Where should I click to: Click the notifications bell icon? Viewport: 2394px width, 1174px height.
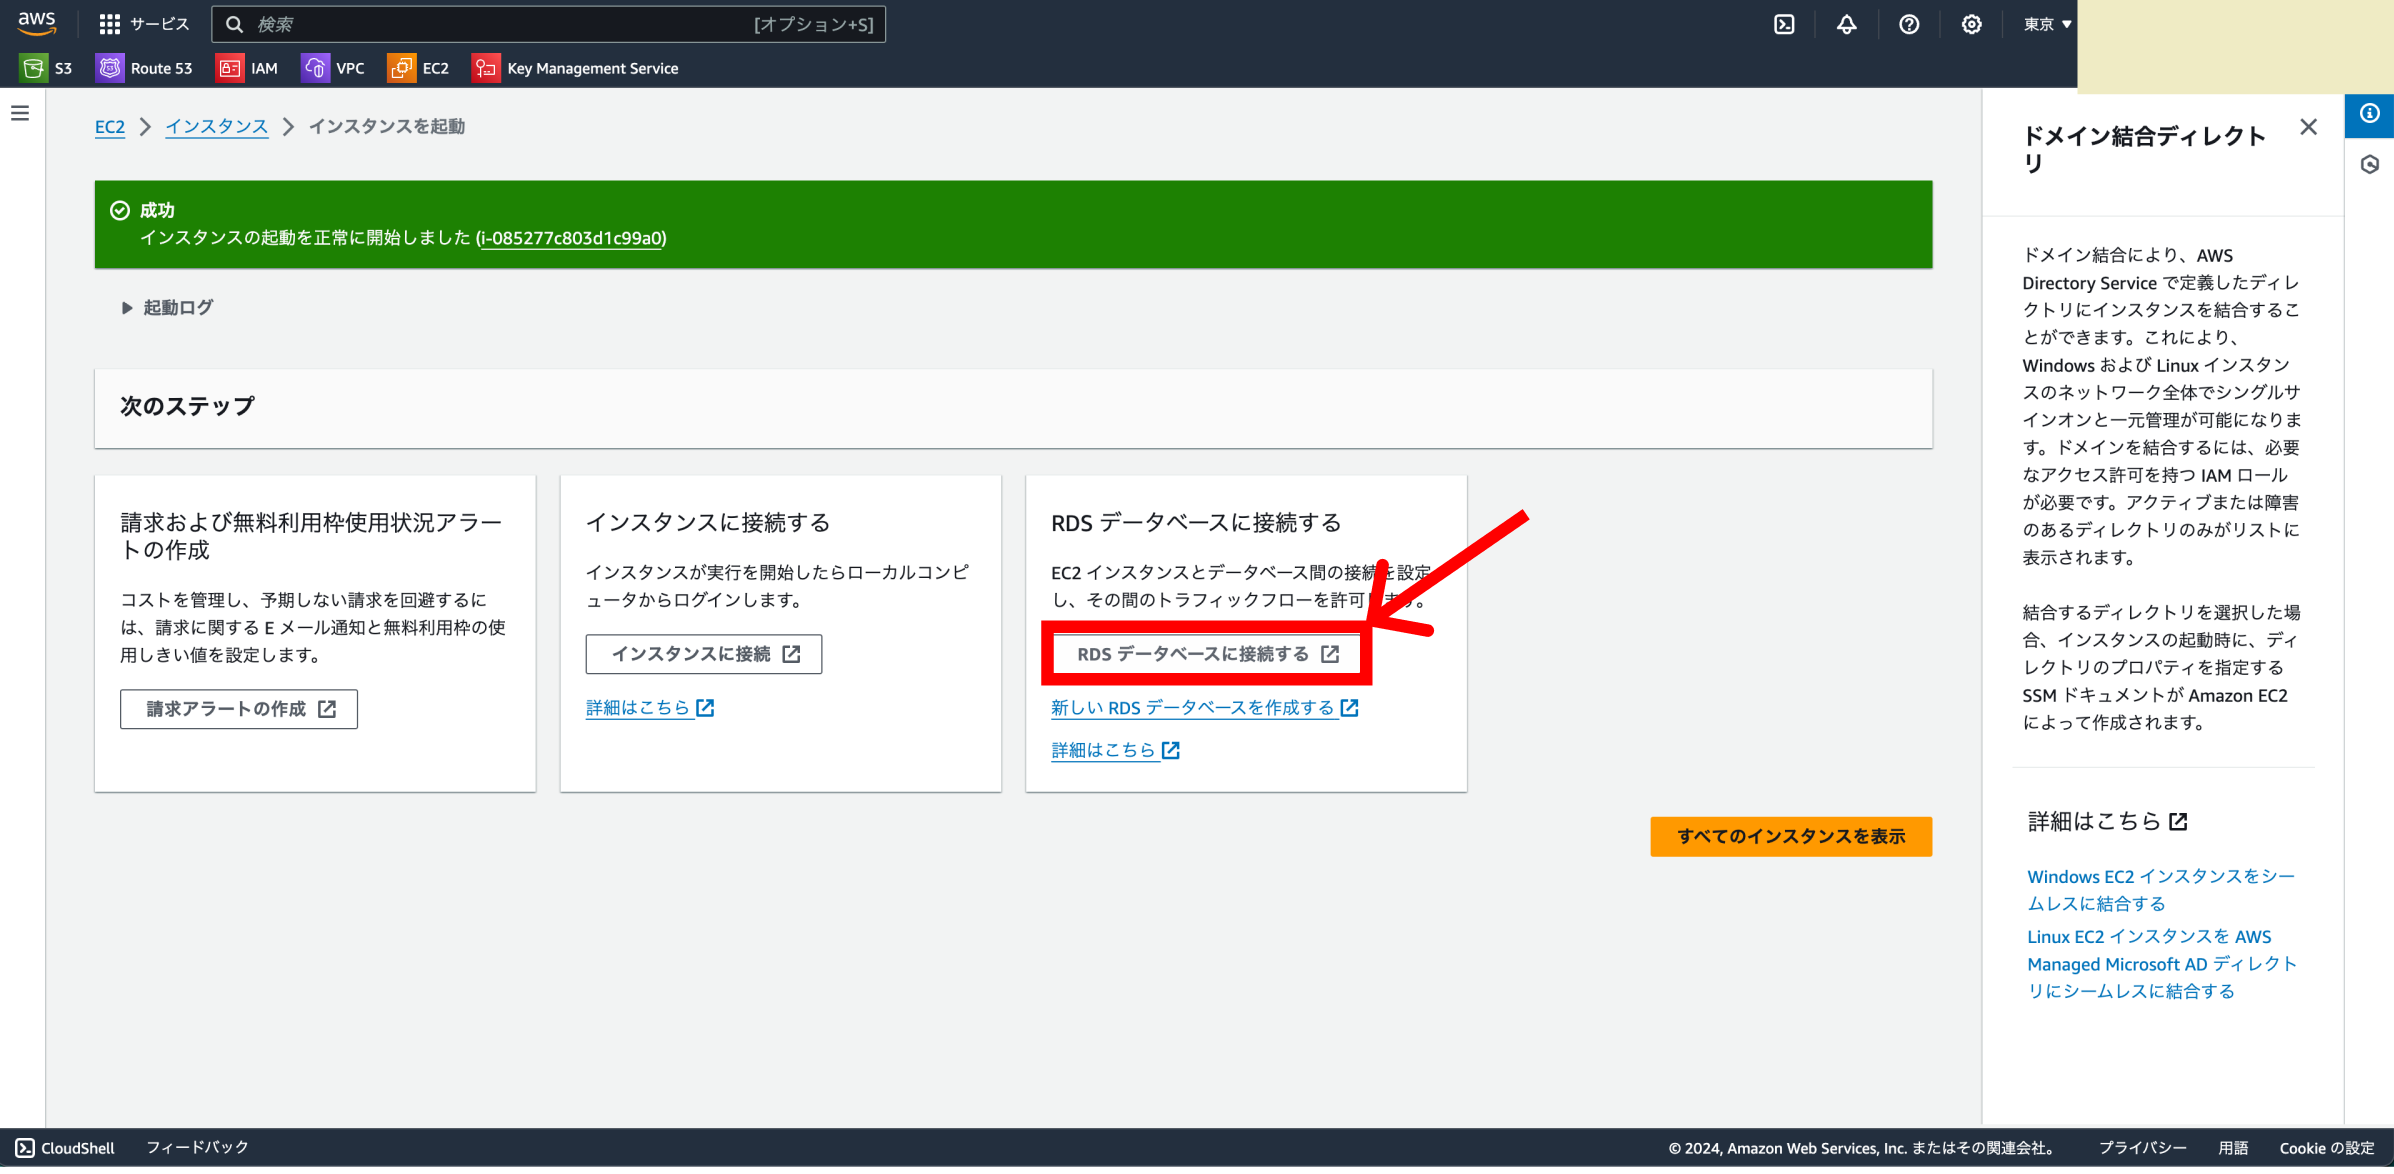coord(1846,24)
